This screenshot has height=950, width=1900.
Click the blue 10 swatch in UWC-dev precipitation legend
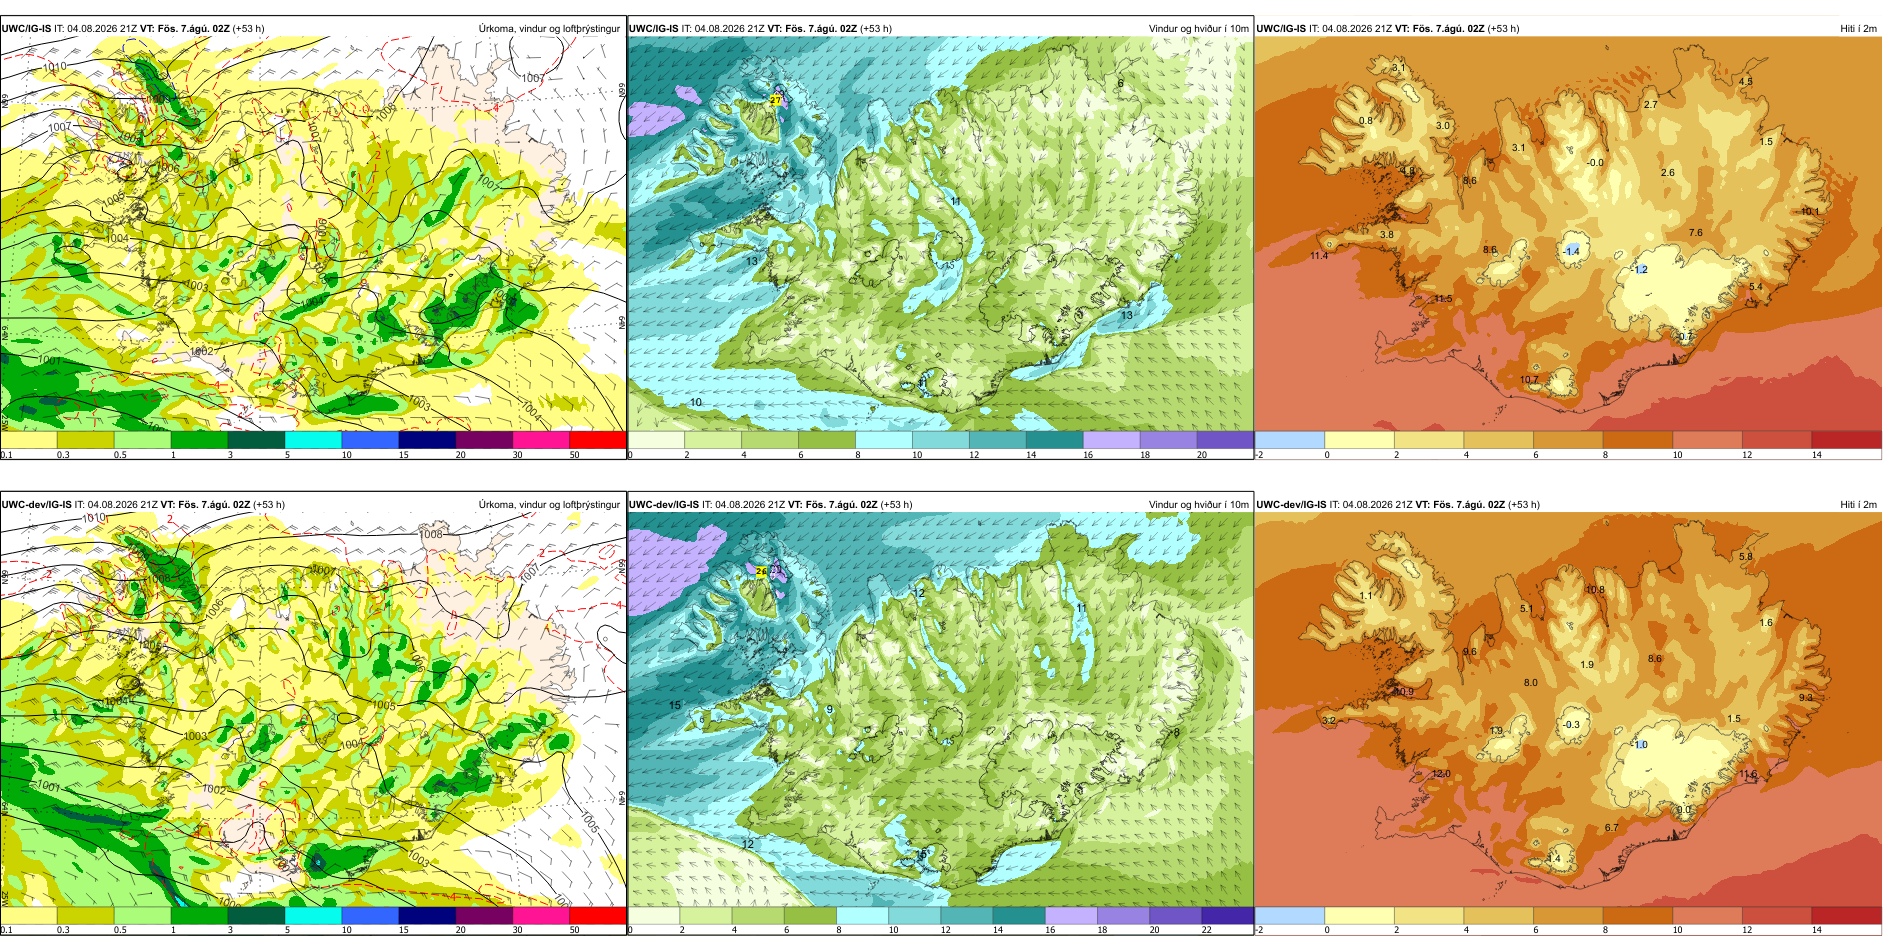370,915
